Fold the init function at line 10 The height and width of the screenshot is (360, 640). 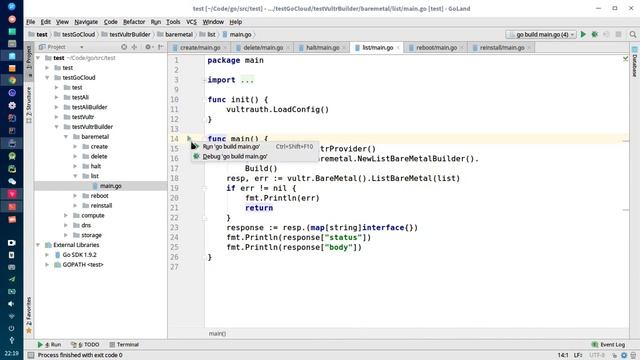pos(204,100)
